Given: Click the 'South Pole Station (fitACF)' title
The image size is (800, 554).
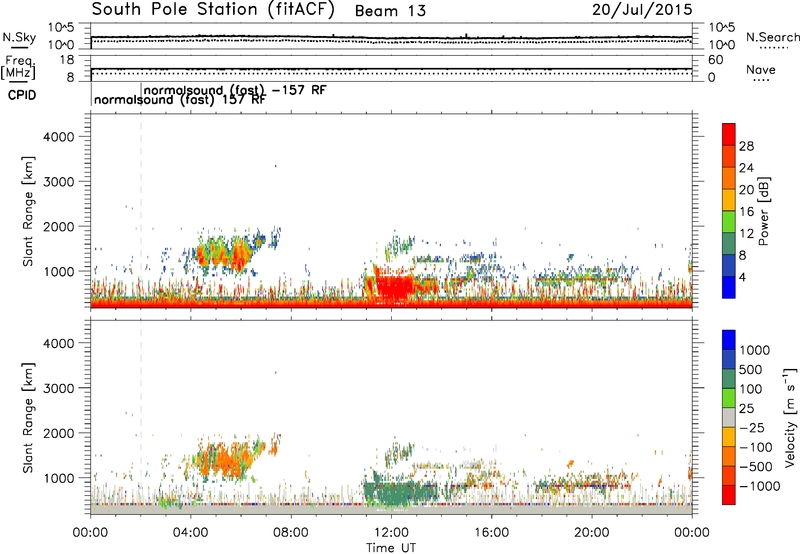Looking at the screenshot, I should [213, 9].
